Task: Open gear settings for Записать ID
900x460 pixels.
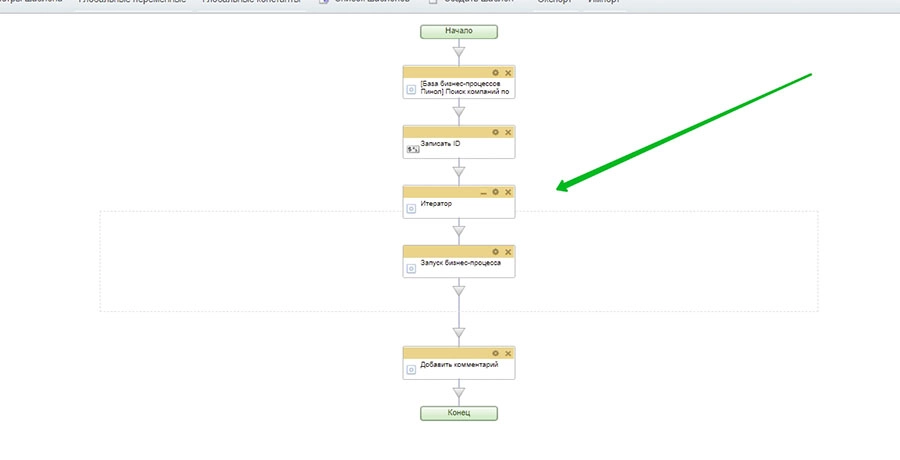Action: click(x=496, y=132)
